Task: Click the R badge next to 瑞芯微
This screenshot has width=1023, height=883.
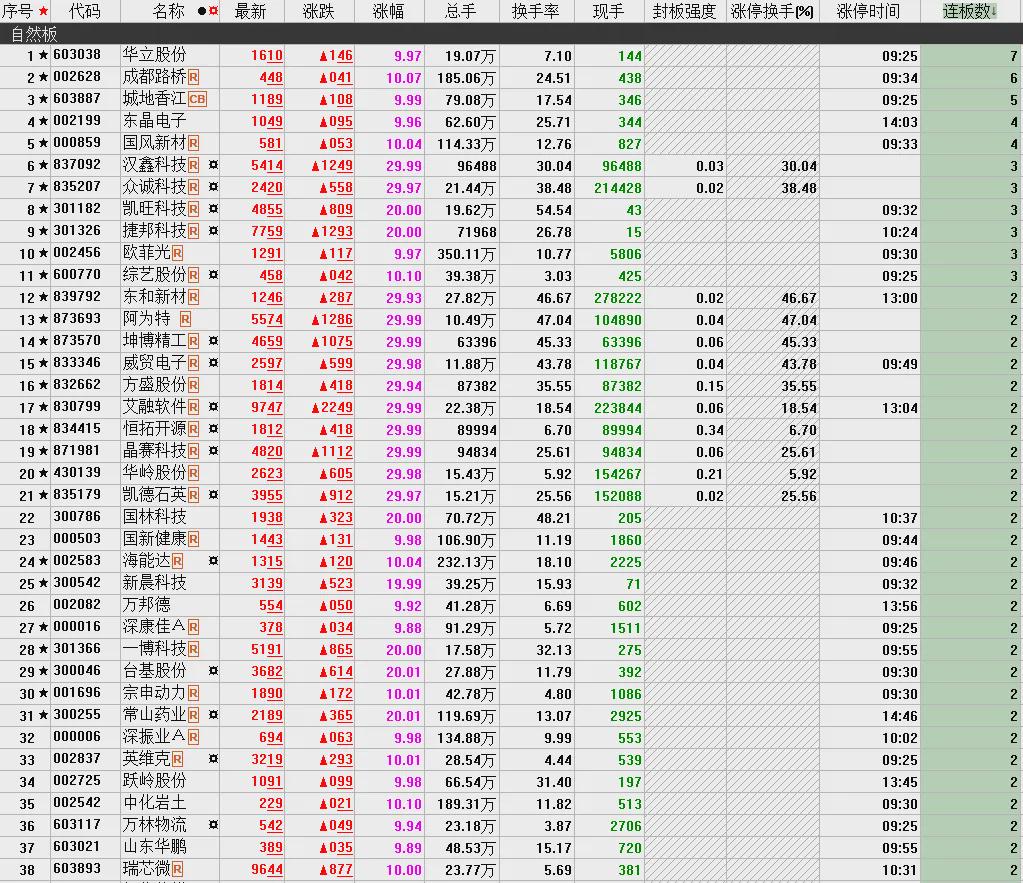Action: (x=177, y=869)
